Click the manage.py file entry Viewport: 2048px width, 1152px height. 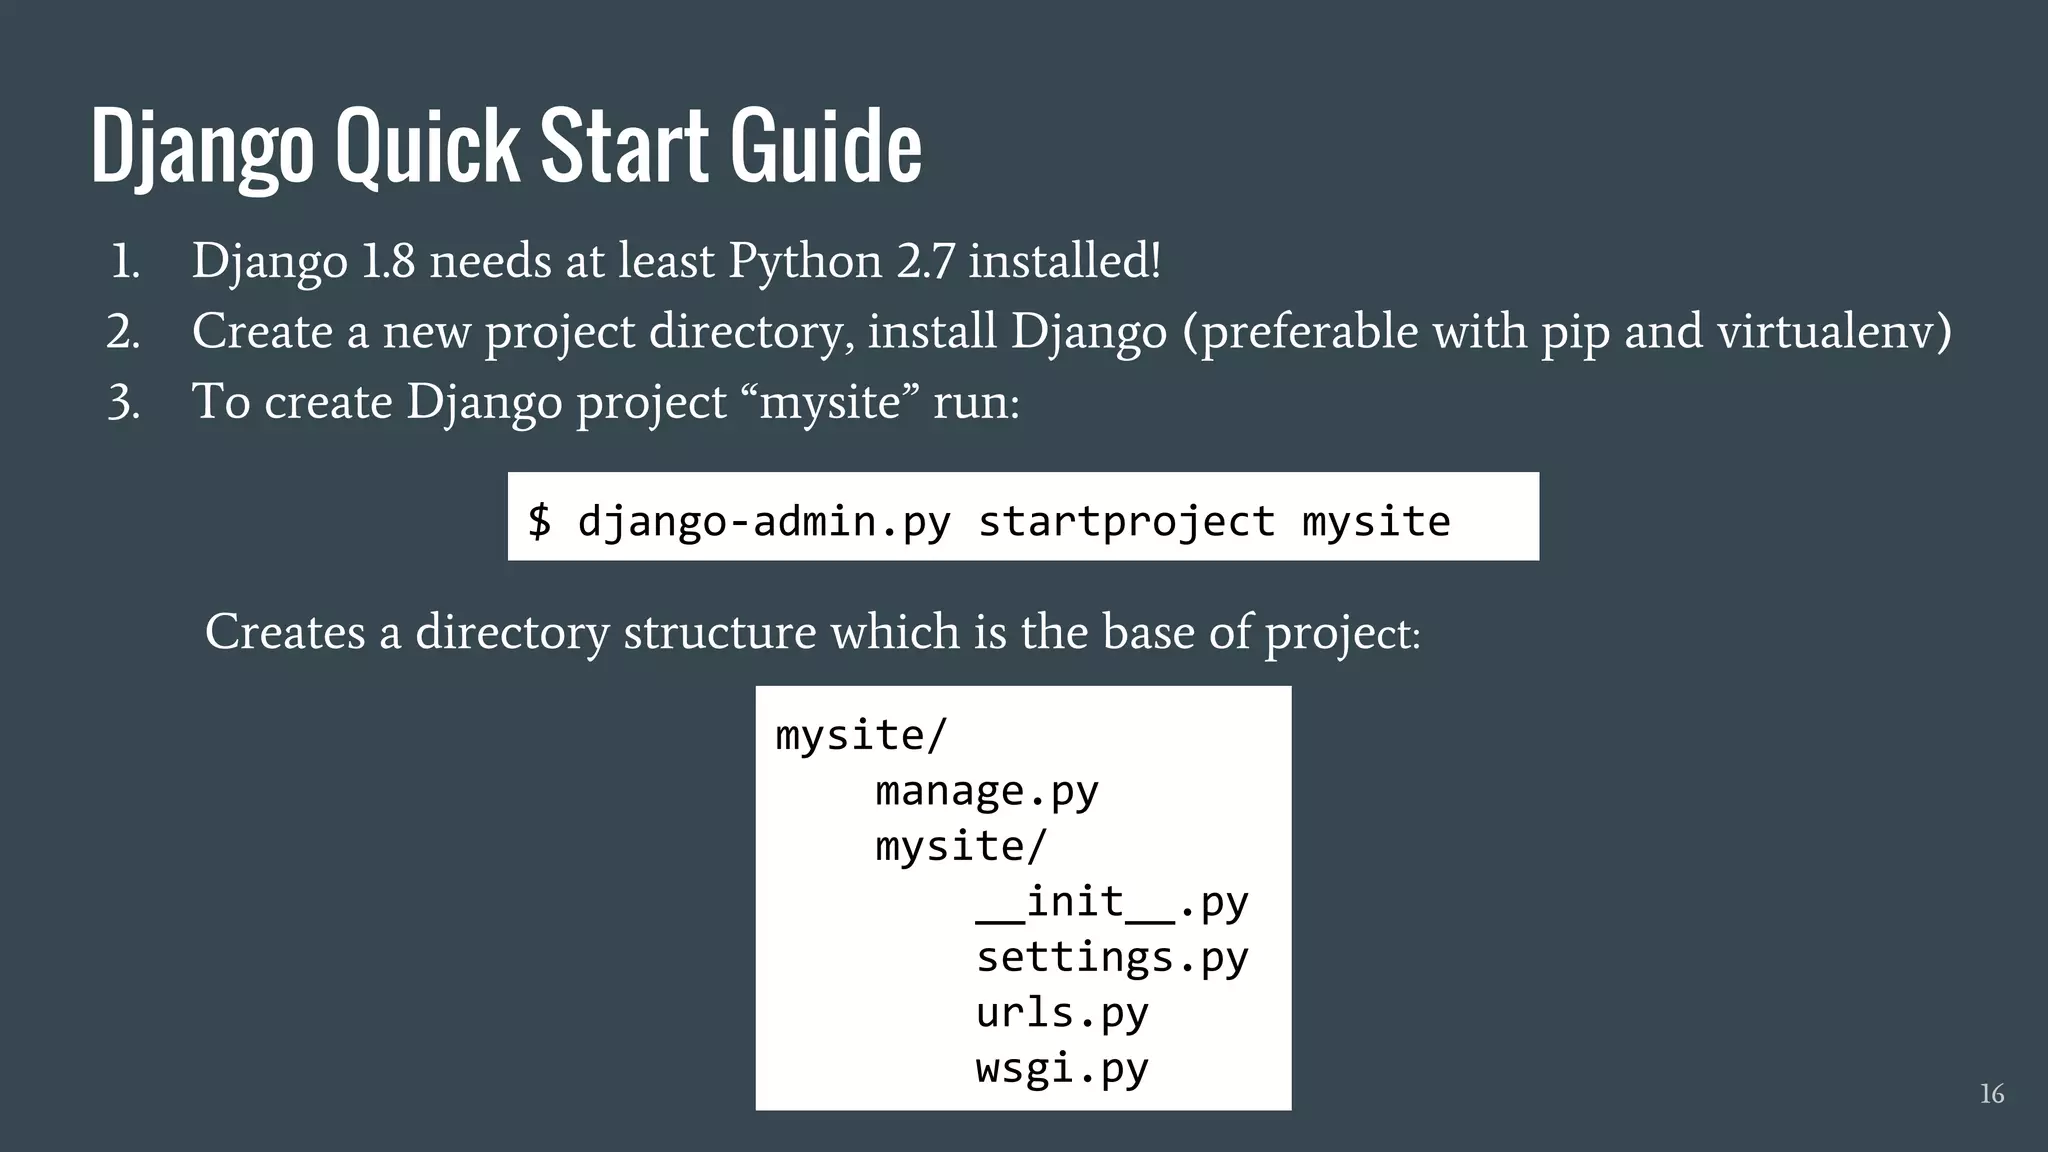[x=986, y=791]
